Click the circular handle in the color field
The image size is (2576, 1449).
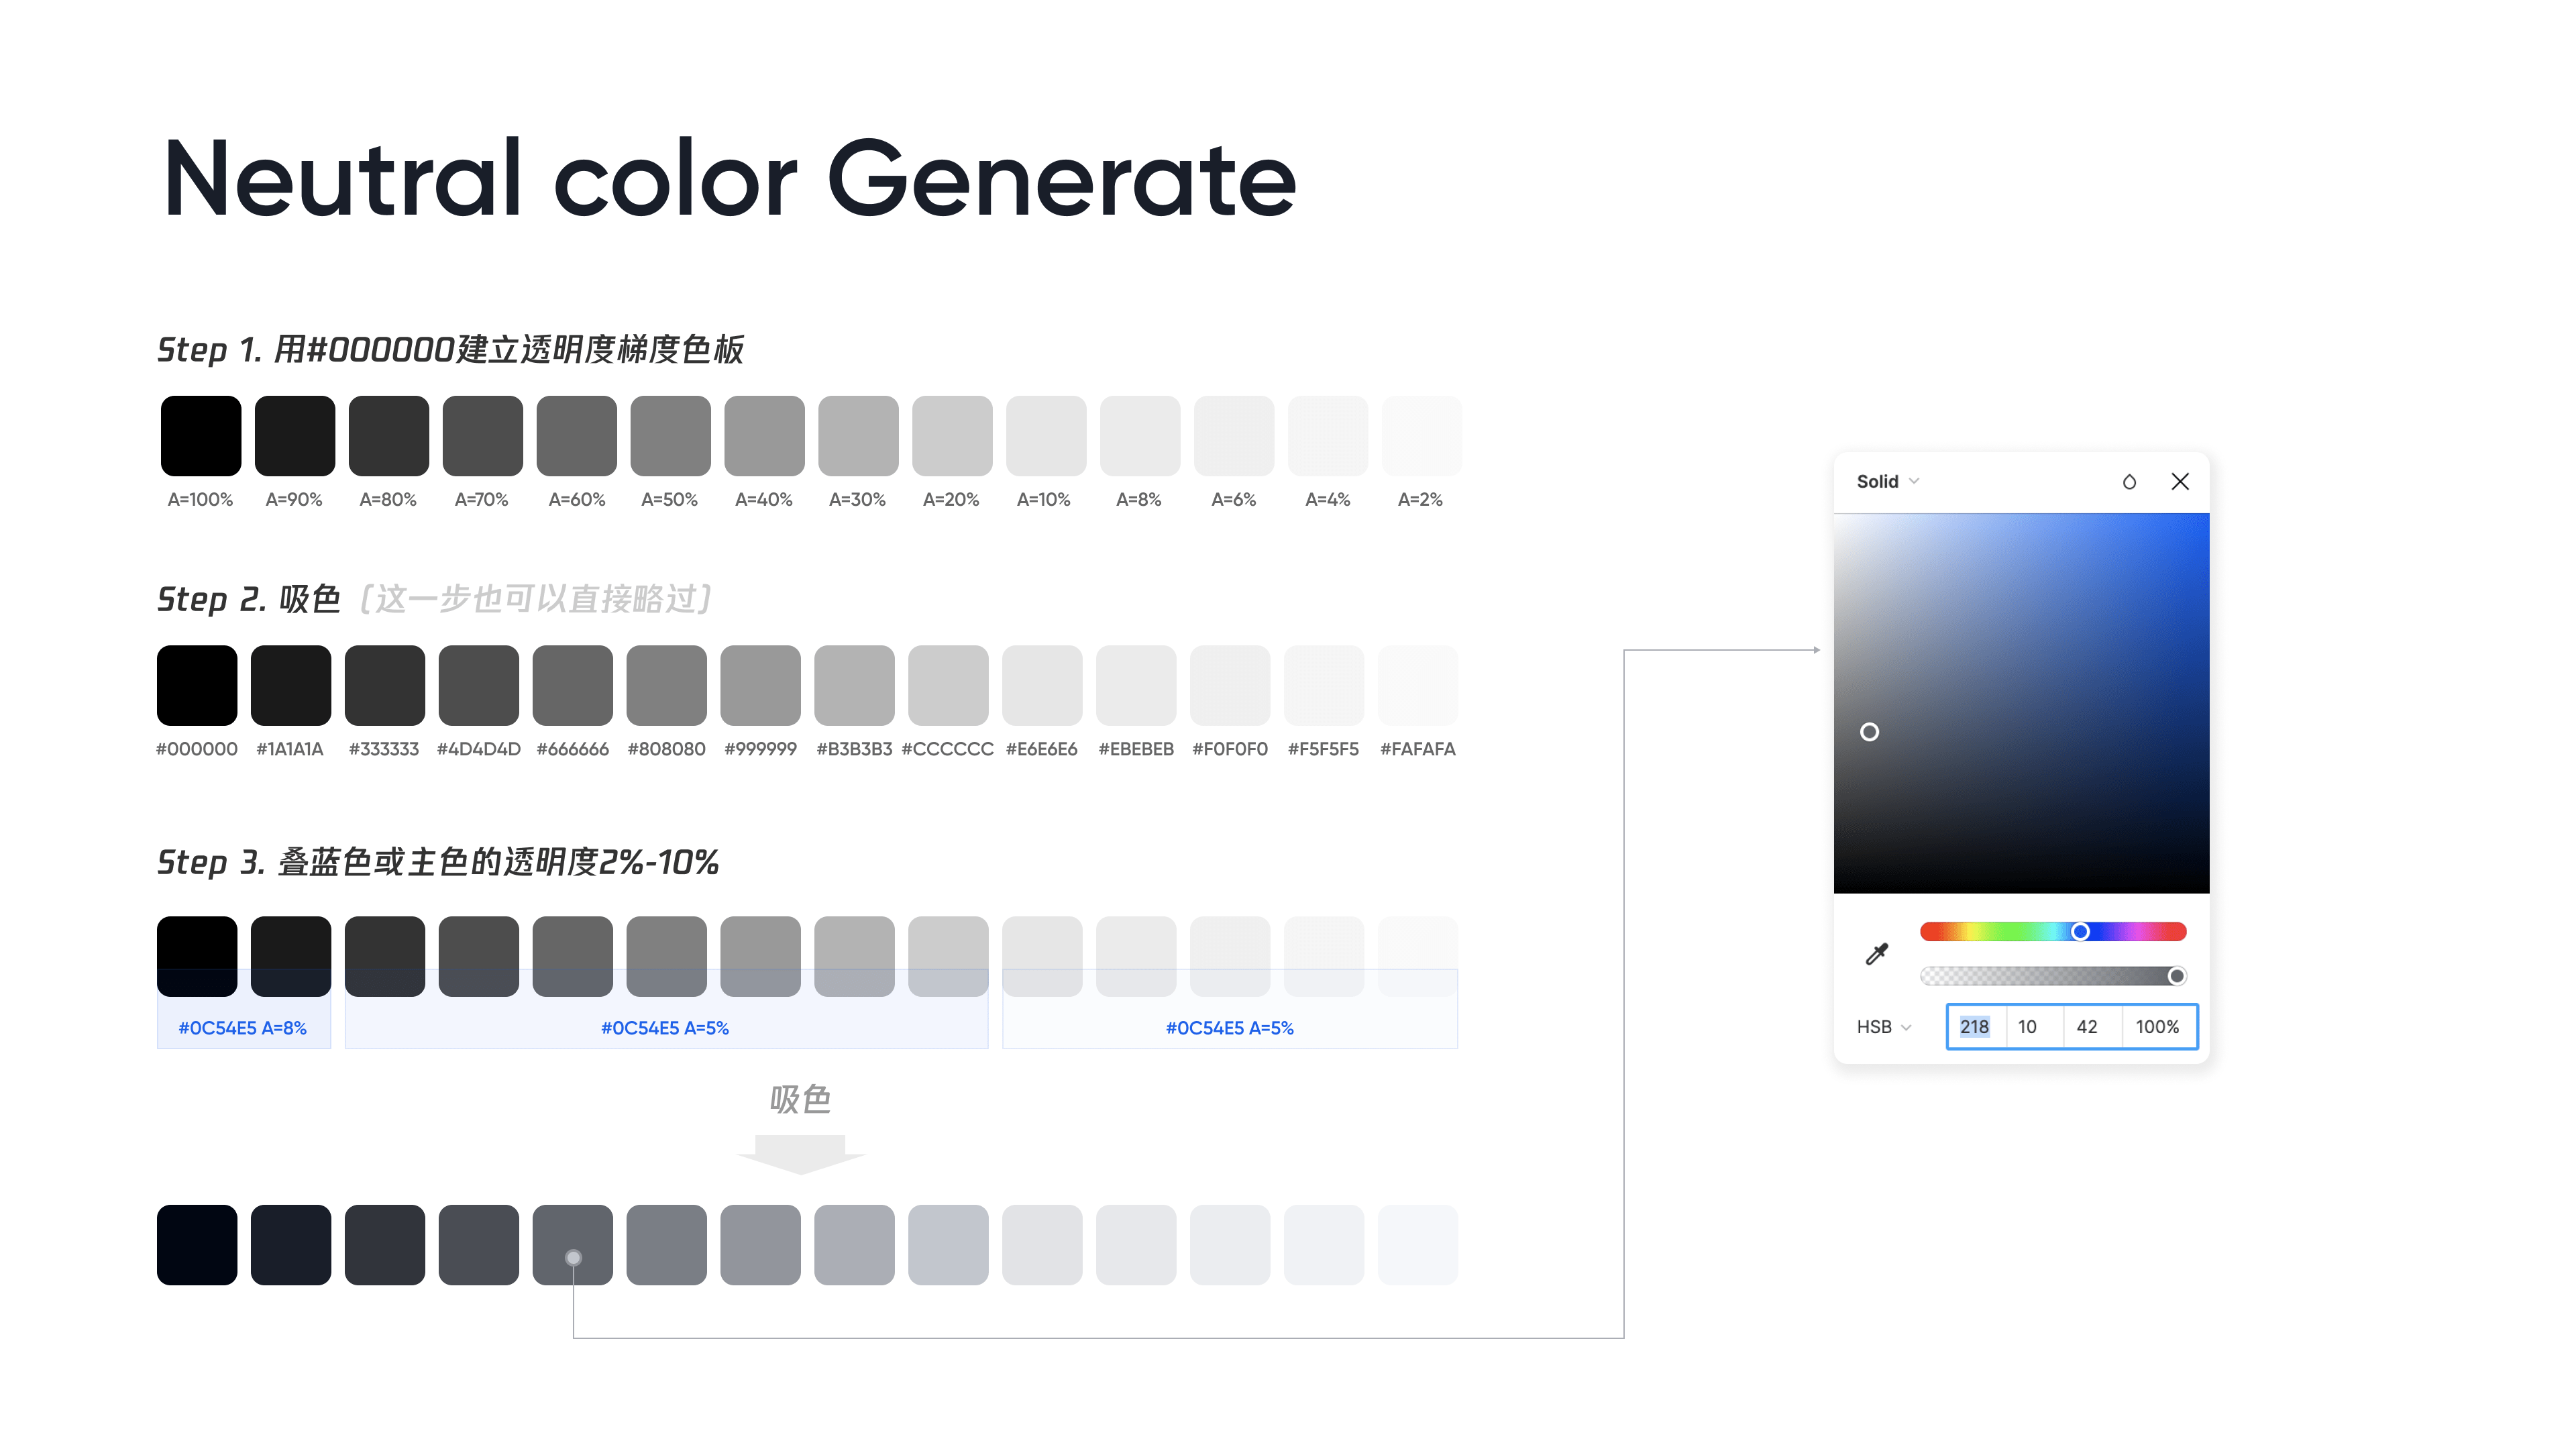1869,732
